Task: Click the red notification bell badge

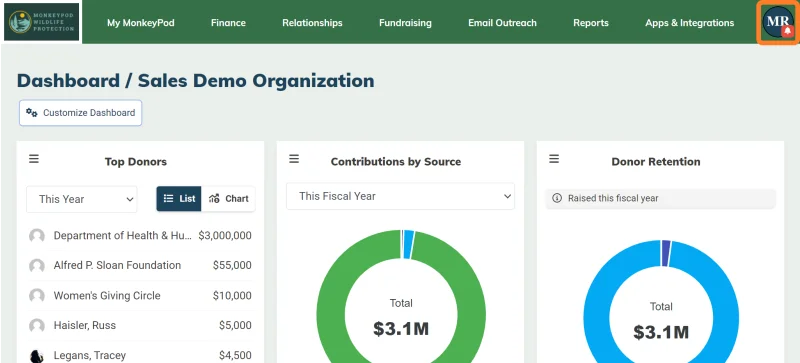Action: (x=788, y=31)
